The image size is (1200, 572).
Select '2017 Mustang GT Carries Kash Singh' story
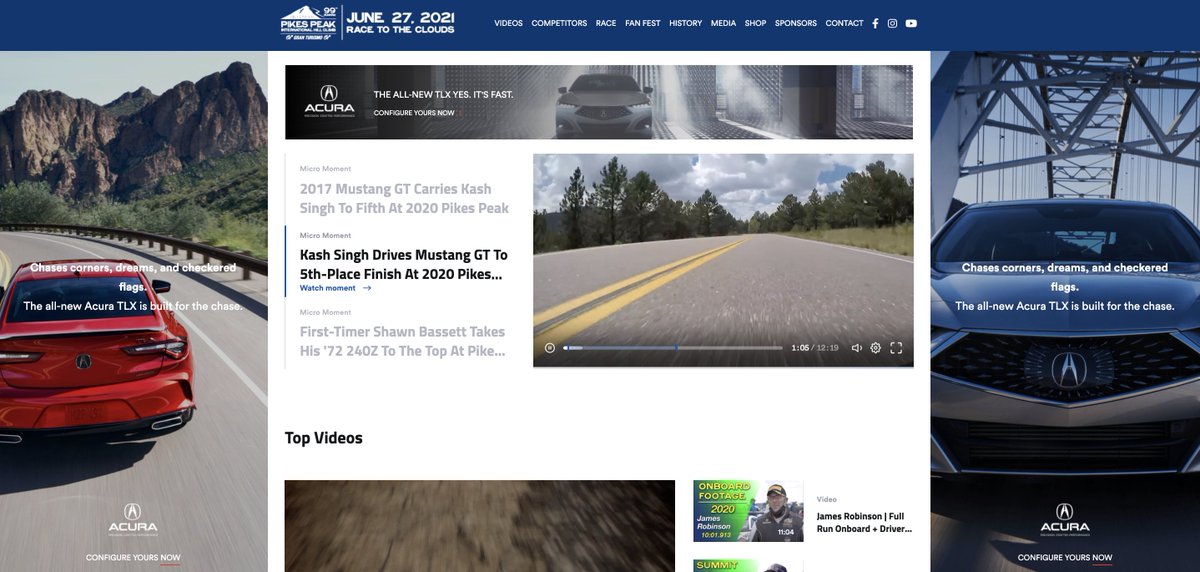click(404, 198)
